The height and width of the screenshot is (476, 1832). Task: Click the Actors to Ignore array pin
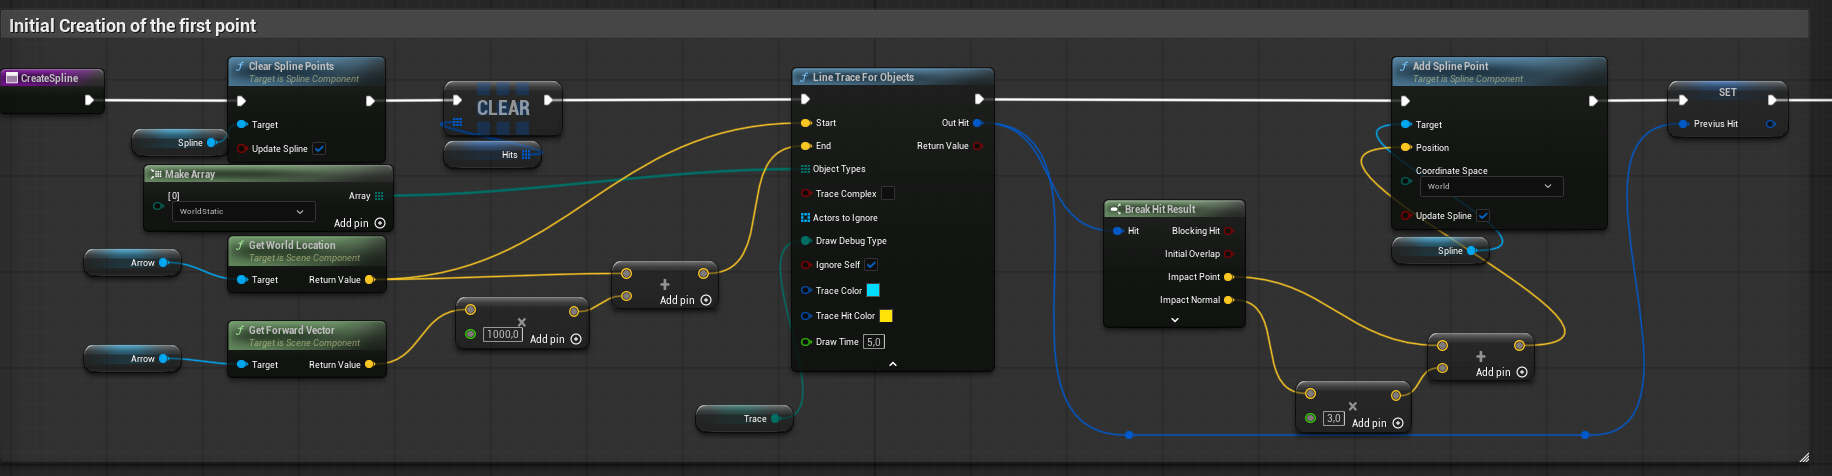coord(805,218)
